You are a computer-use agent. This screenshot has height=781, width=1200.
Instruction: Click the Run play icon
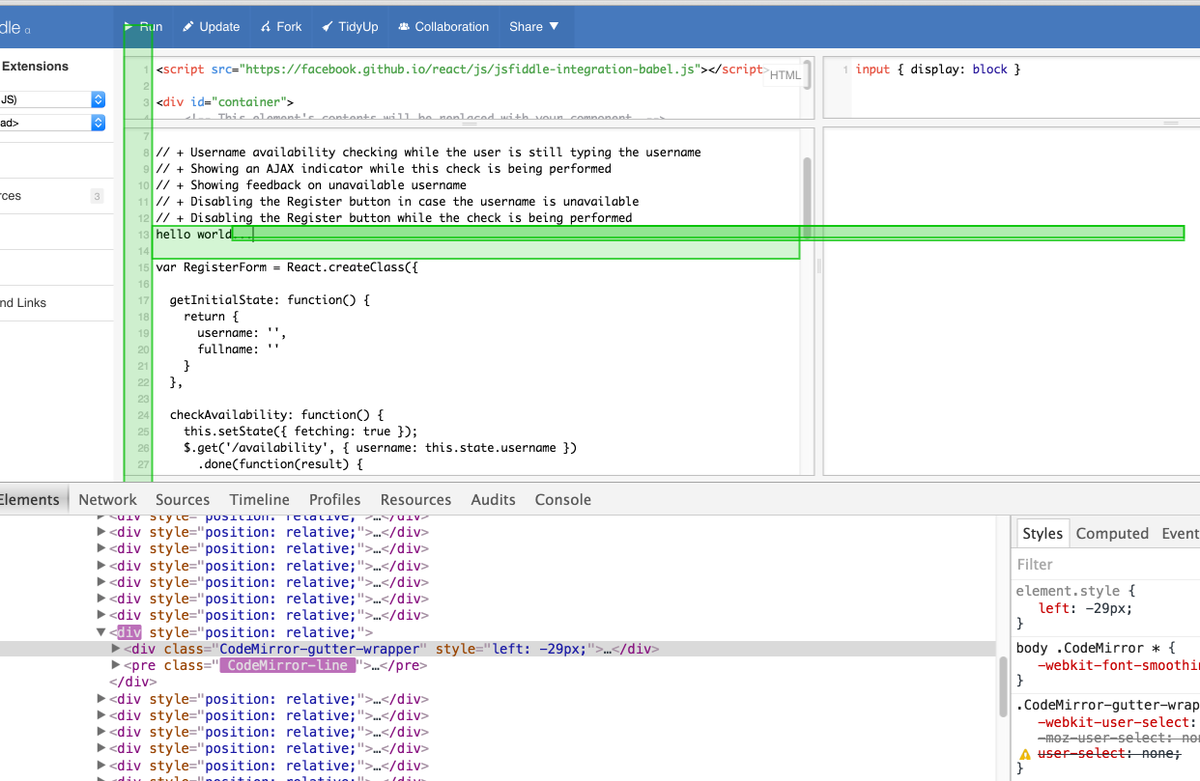(x=129, y=27)
